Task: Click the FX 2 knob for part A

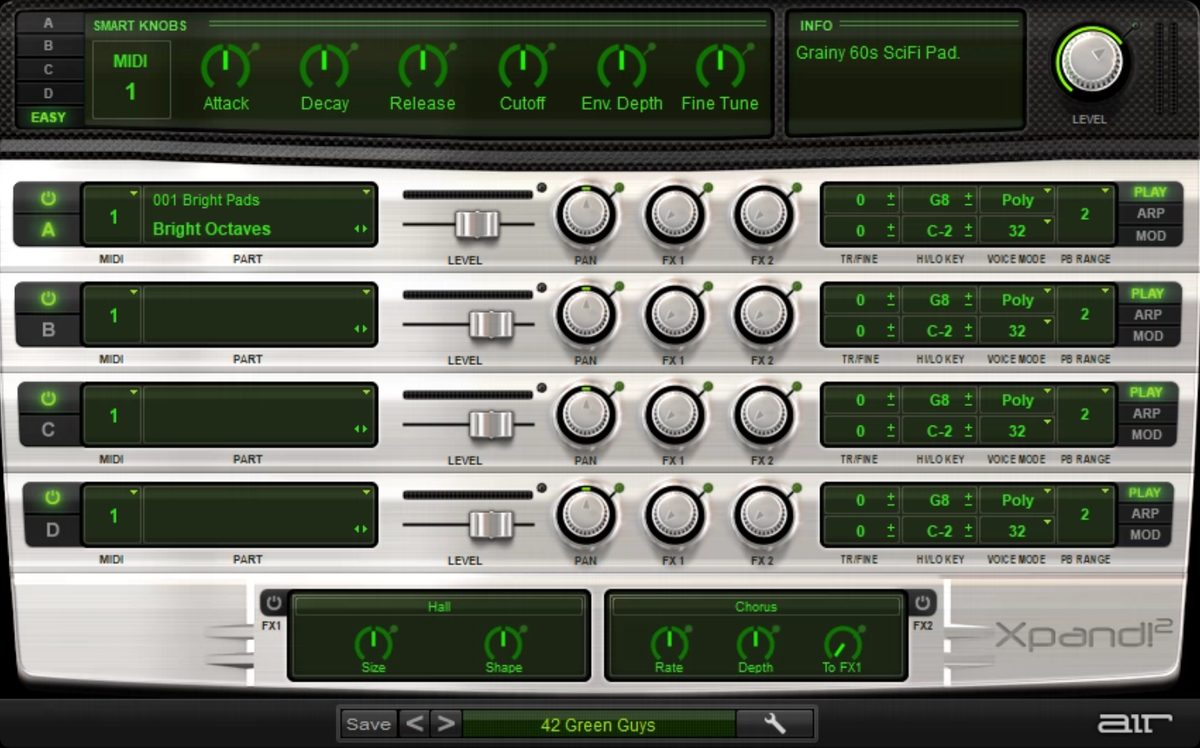Action: pyautogui.click(x=763, y=214)
